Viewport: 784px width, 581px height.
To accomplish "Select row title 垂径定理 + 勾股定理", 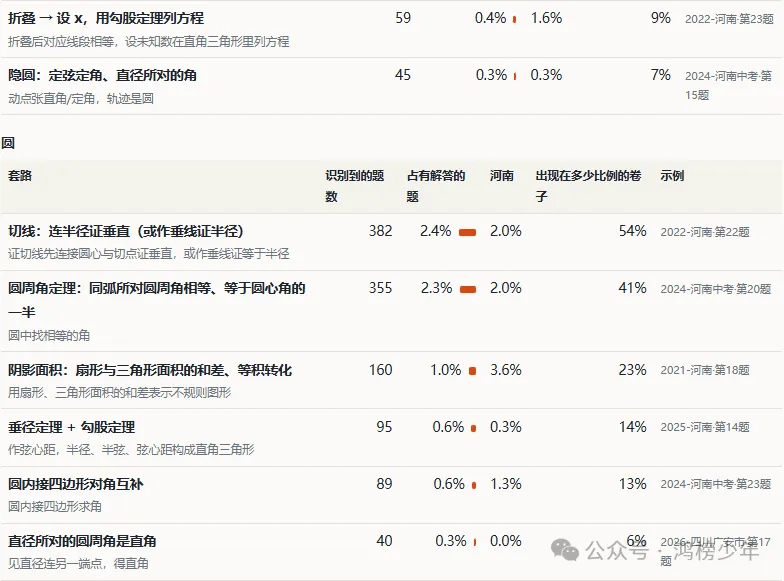I will [72, 427].
